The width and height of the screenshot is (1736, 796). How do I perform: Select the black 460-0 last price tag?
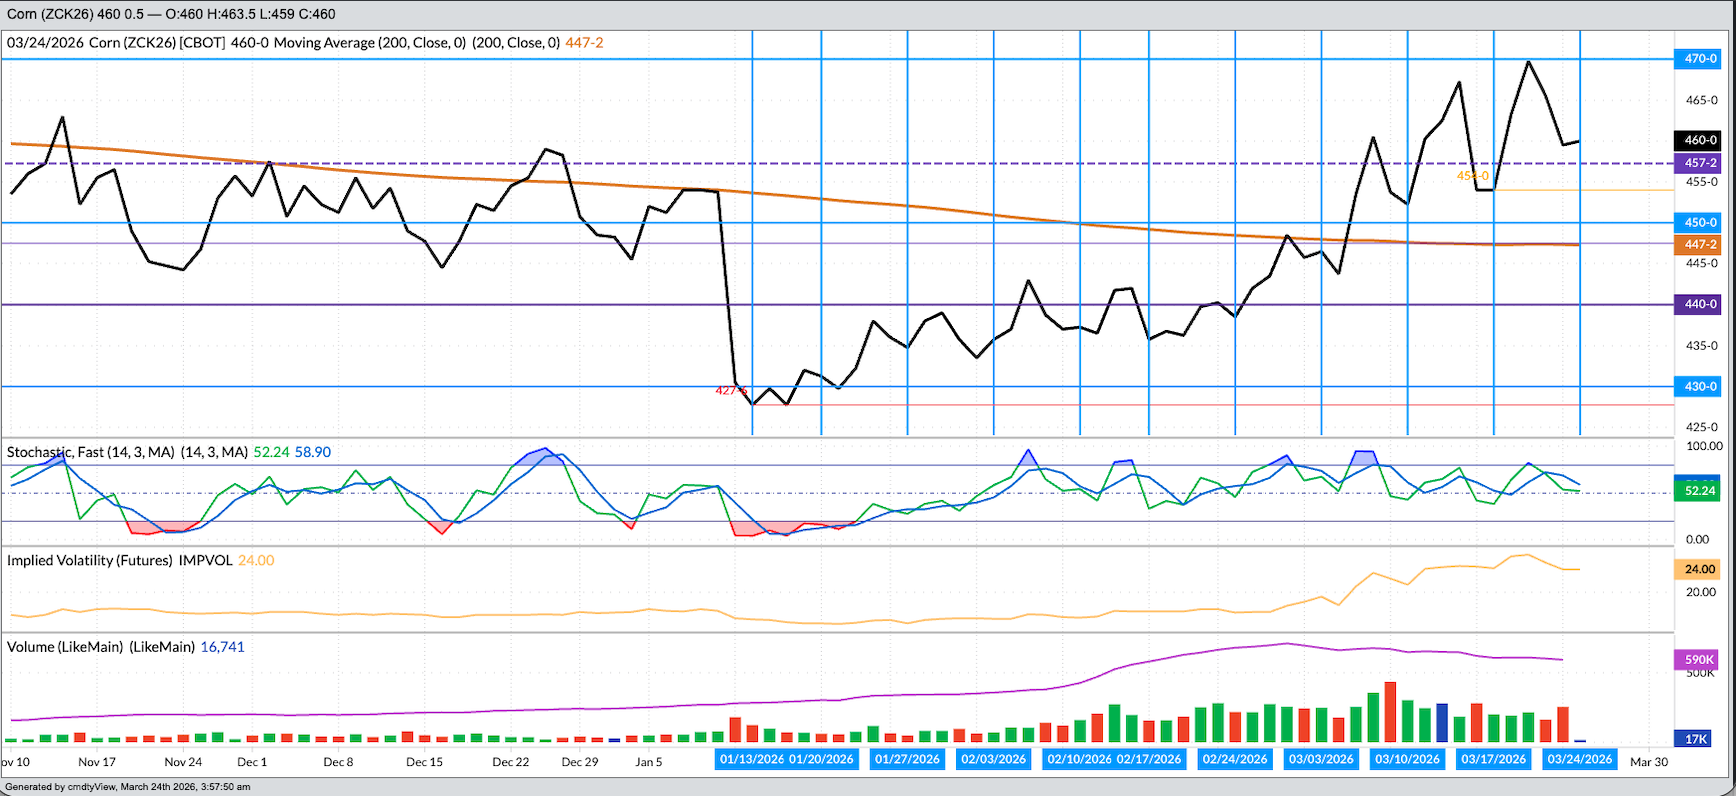click(1698, 140)
